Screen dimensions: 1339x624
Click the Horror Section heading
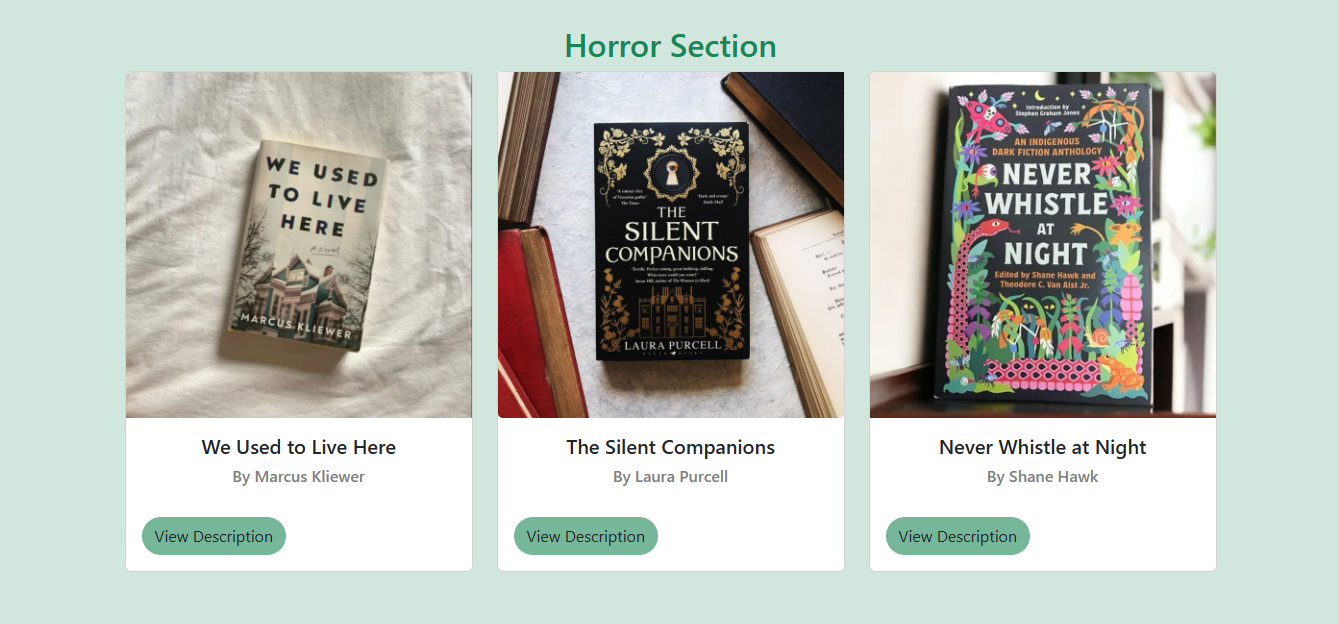click(x=670, y=46)
